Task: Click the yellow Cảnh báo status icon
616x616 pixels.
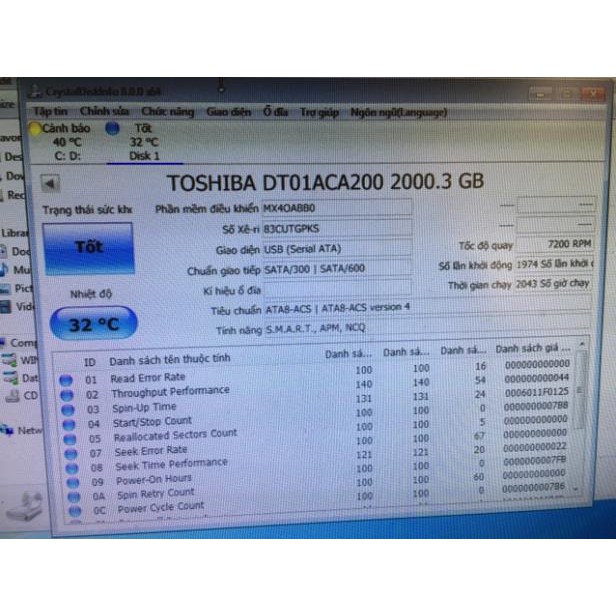Action: 37,128
